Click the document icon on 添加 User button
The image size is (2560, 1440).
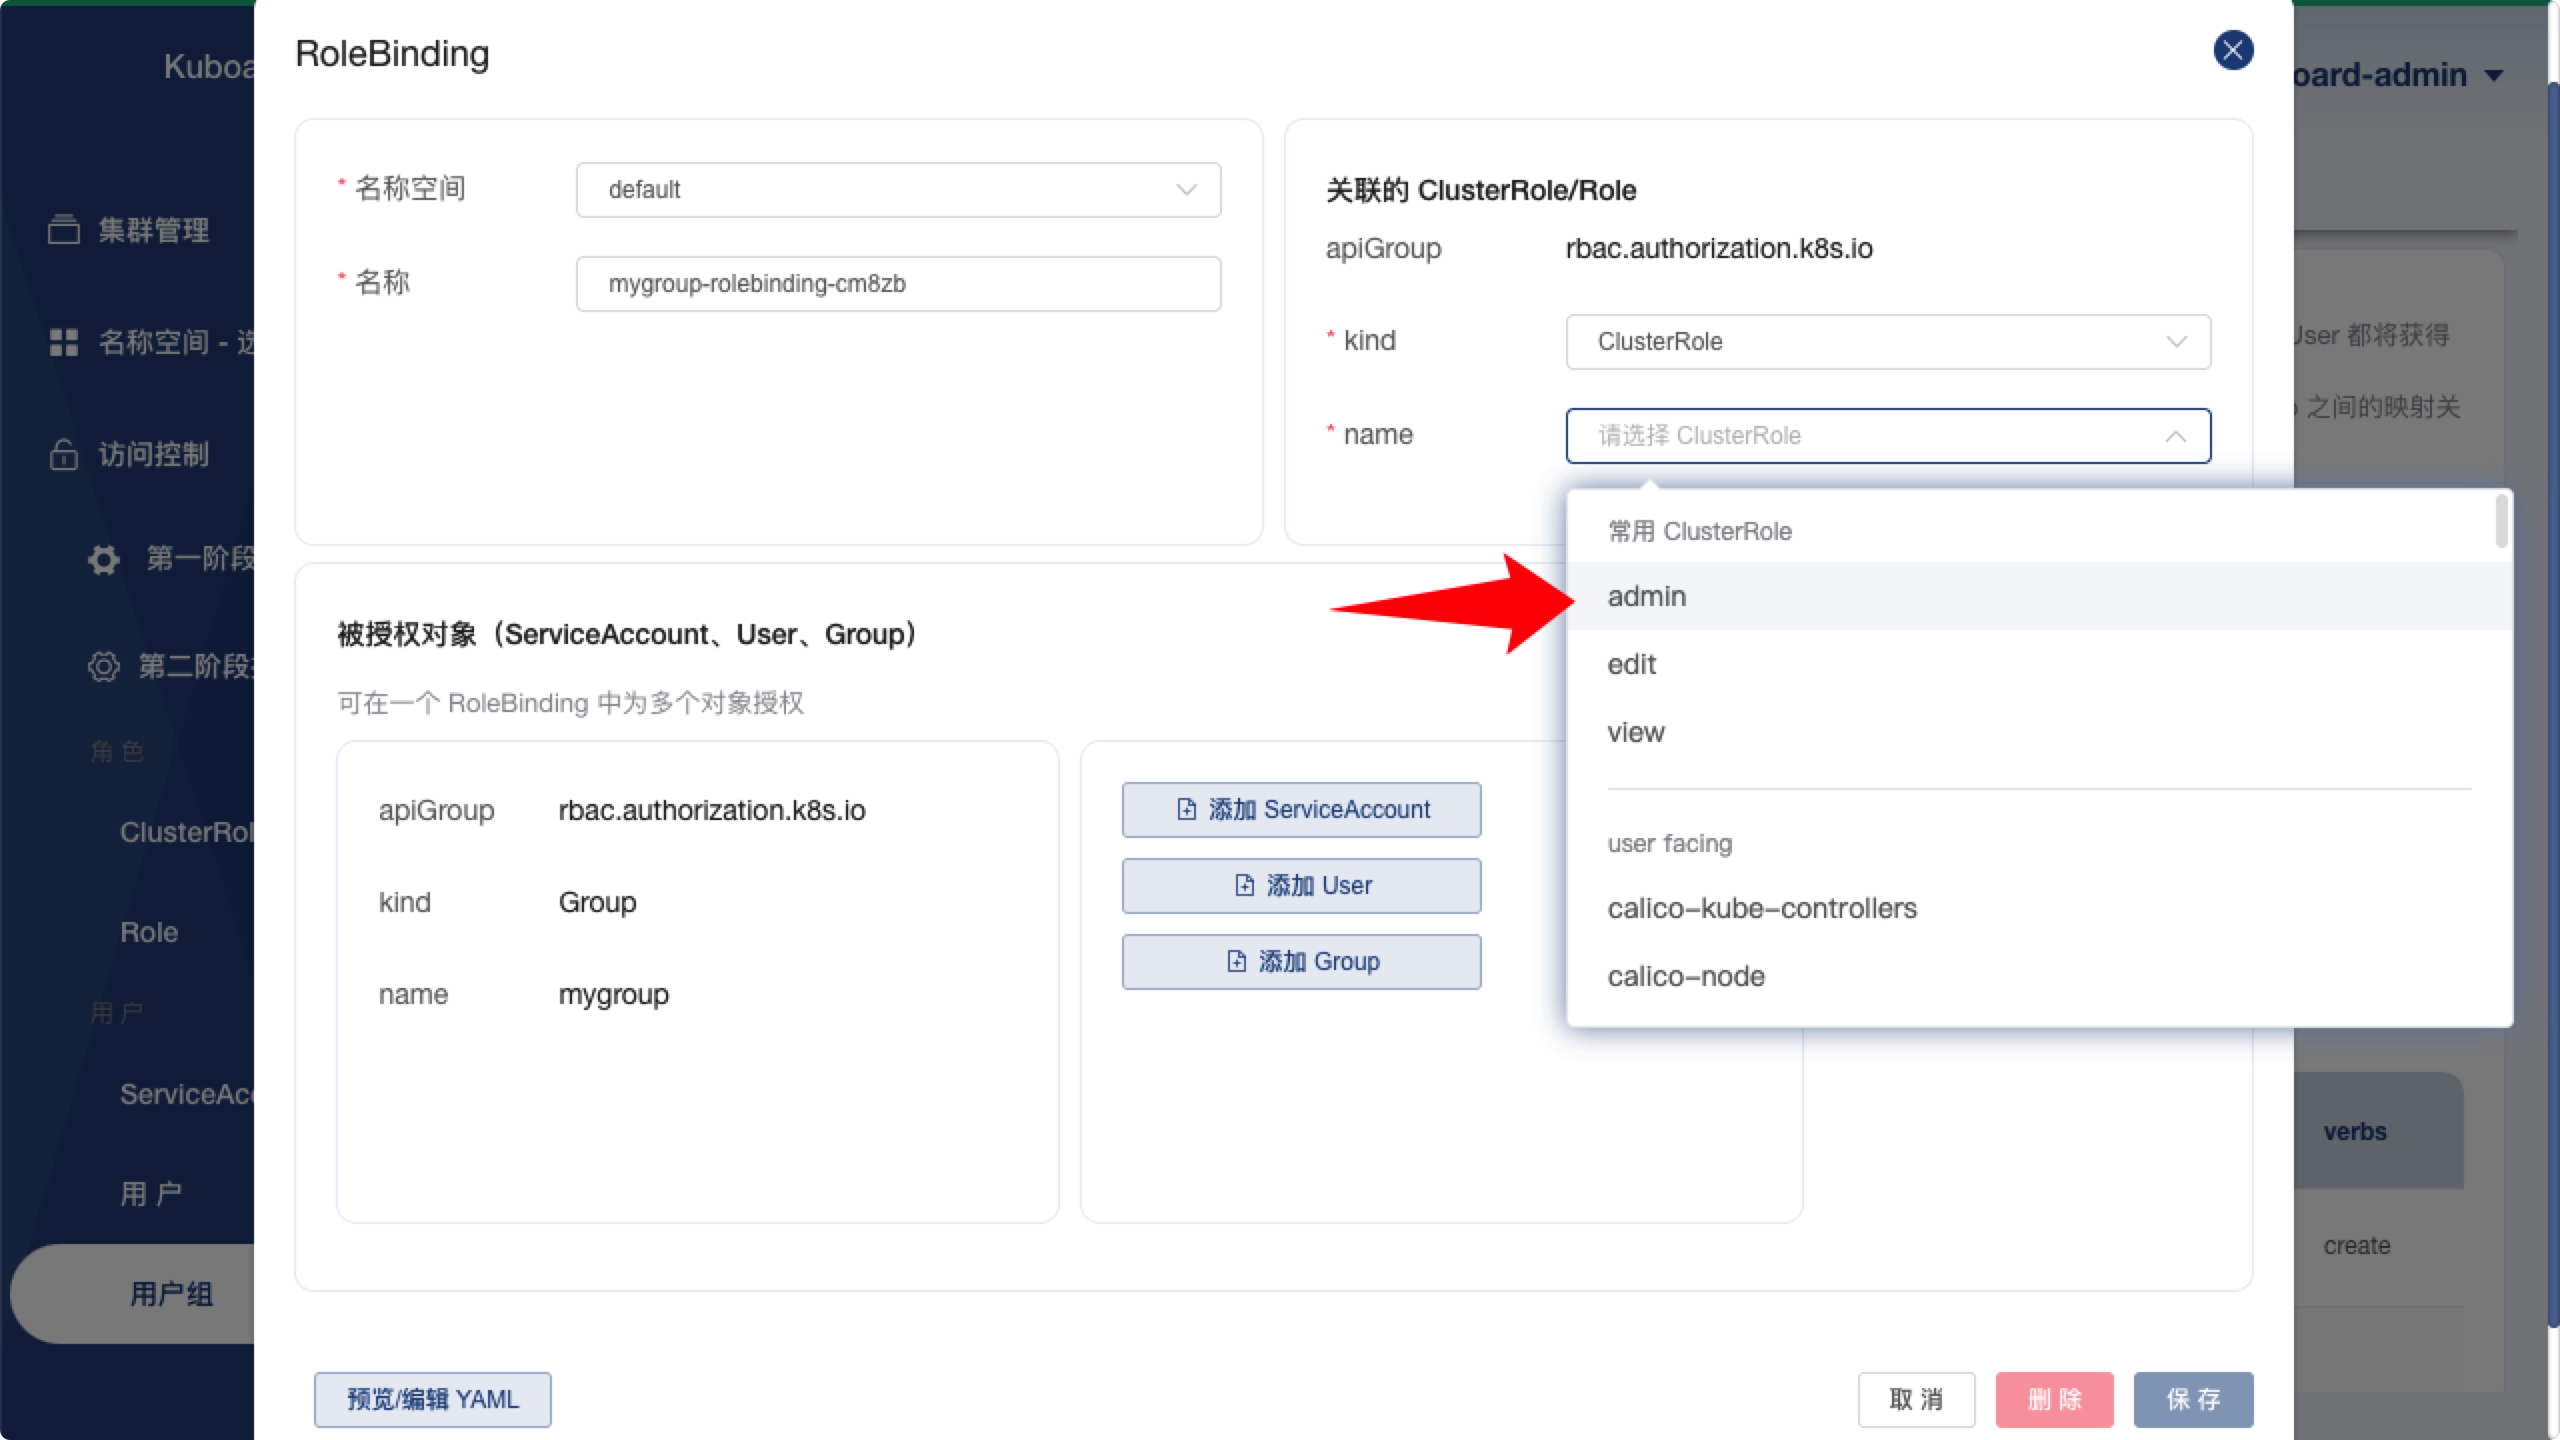pyautogui.click(x=1244, y=885)
